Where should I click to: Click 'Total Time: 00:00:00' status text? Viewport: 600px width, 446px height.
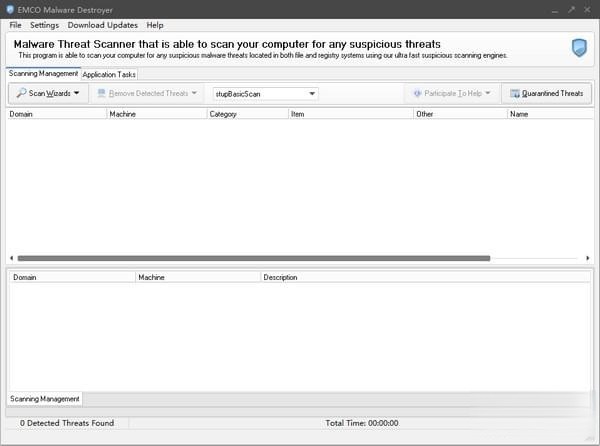tap(362, 423)
